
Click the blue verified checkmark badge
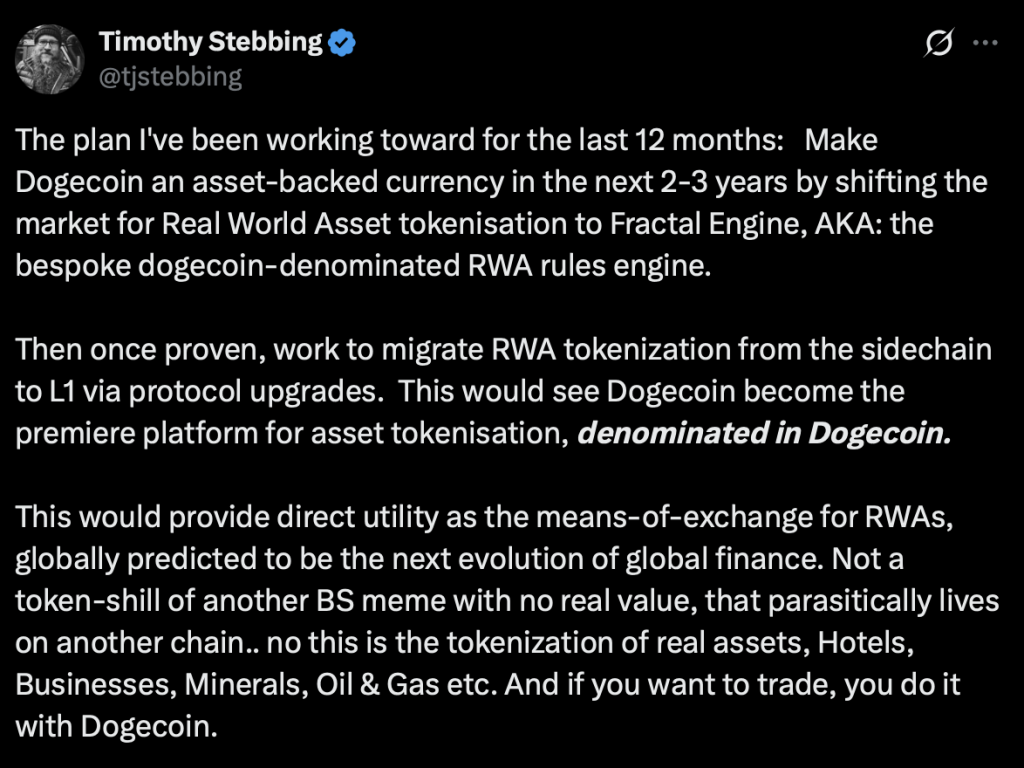point(344,43)
